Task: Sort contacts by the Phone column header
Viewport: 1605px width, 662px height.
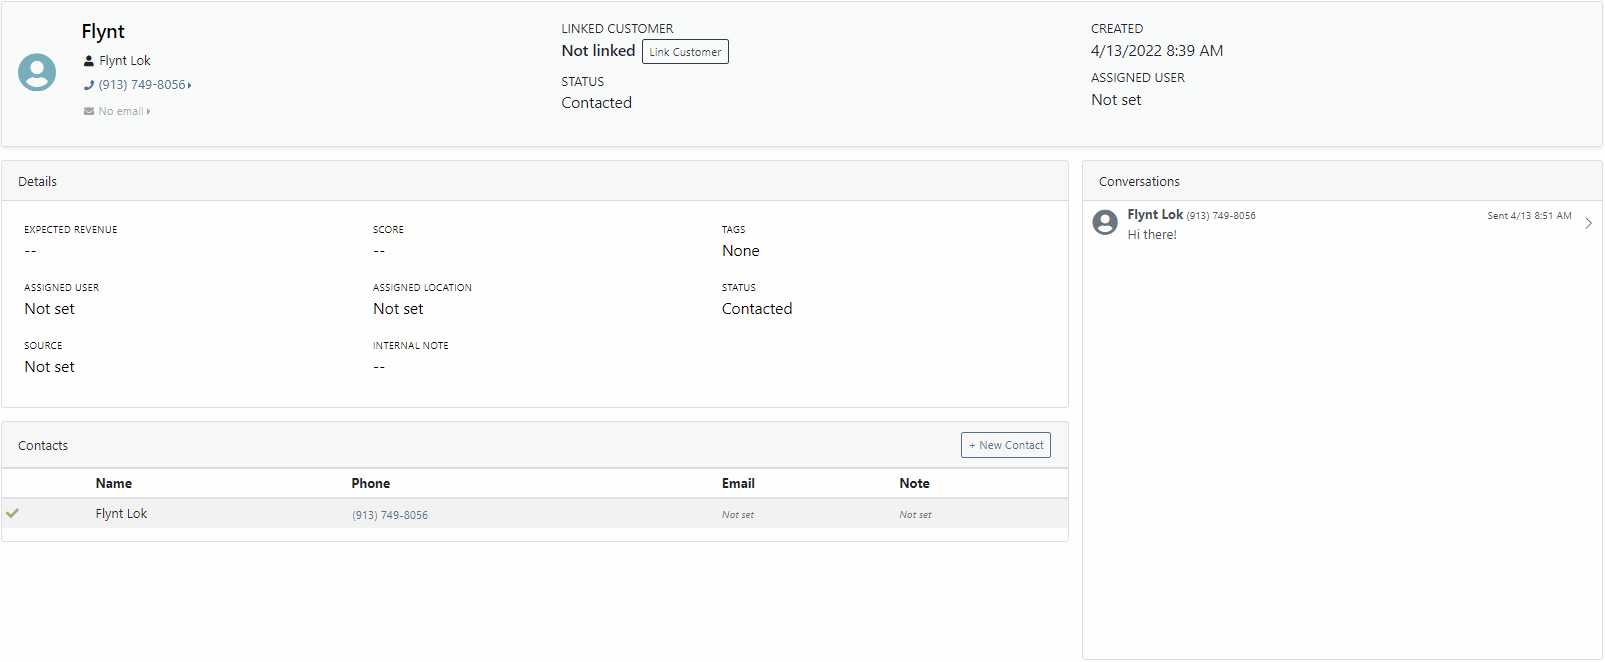Action: pyautogui.click(x=371, y=483)
